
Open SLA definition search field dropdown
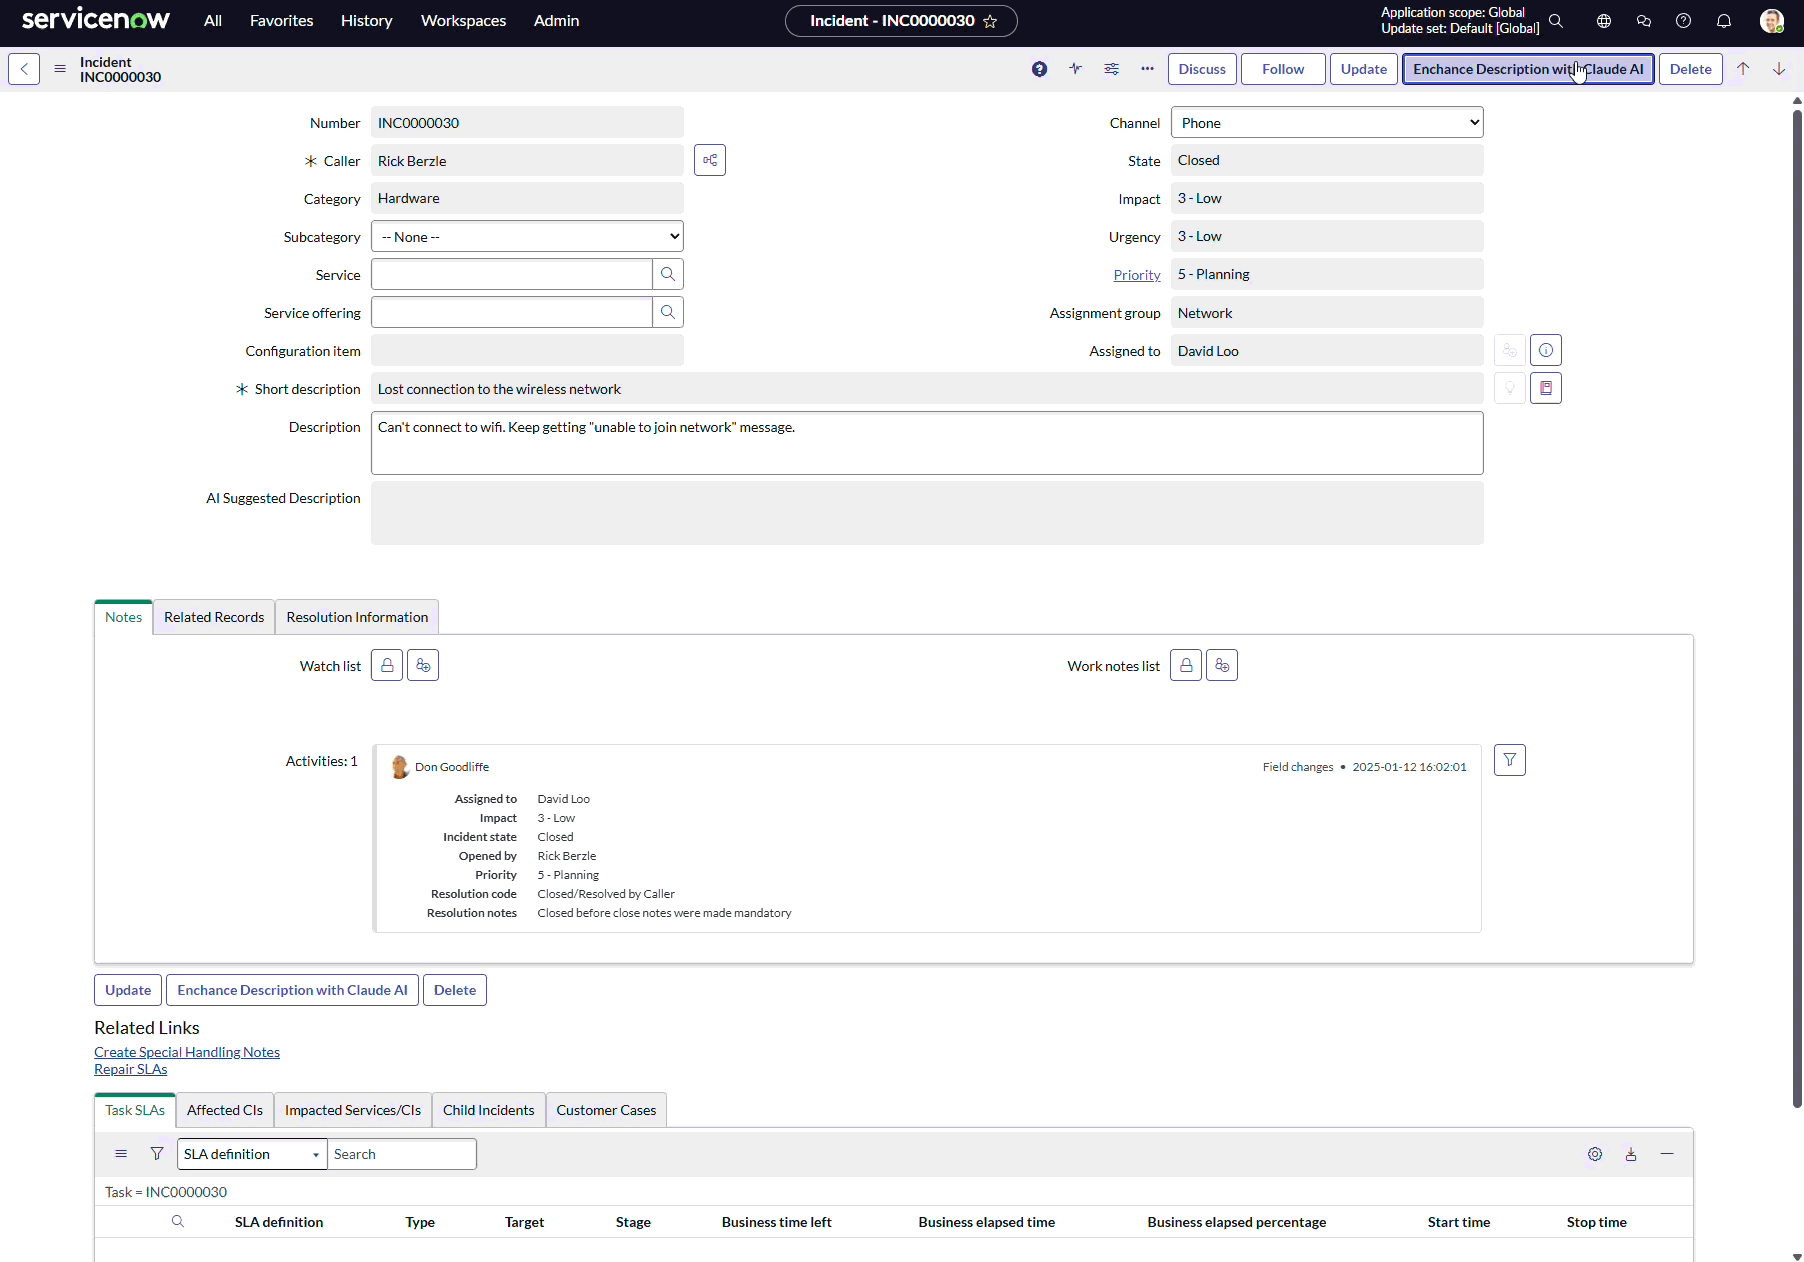252,1154
